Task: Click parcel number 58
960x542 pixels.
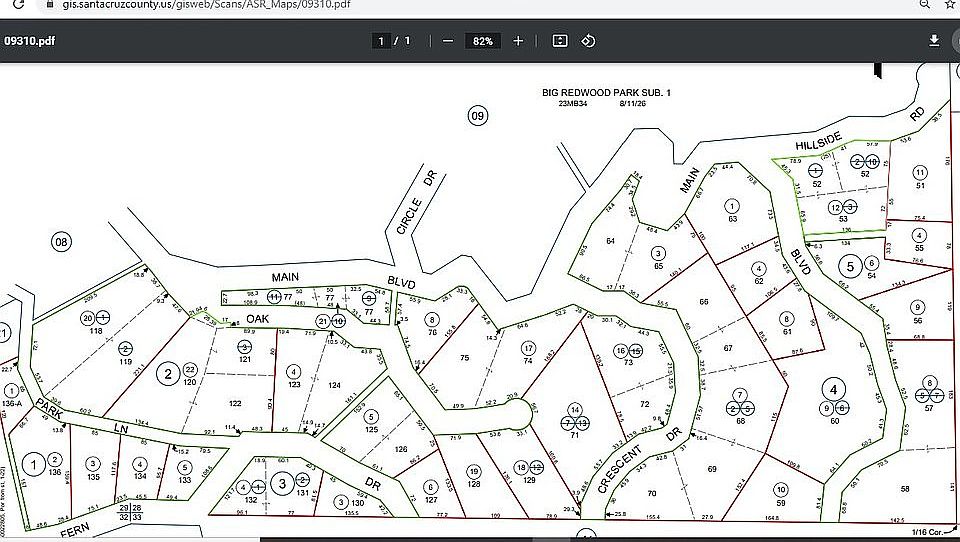Action: [905, 489]
